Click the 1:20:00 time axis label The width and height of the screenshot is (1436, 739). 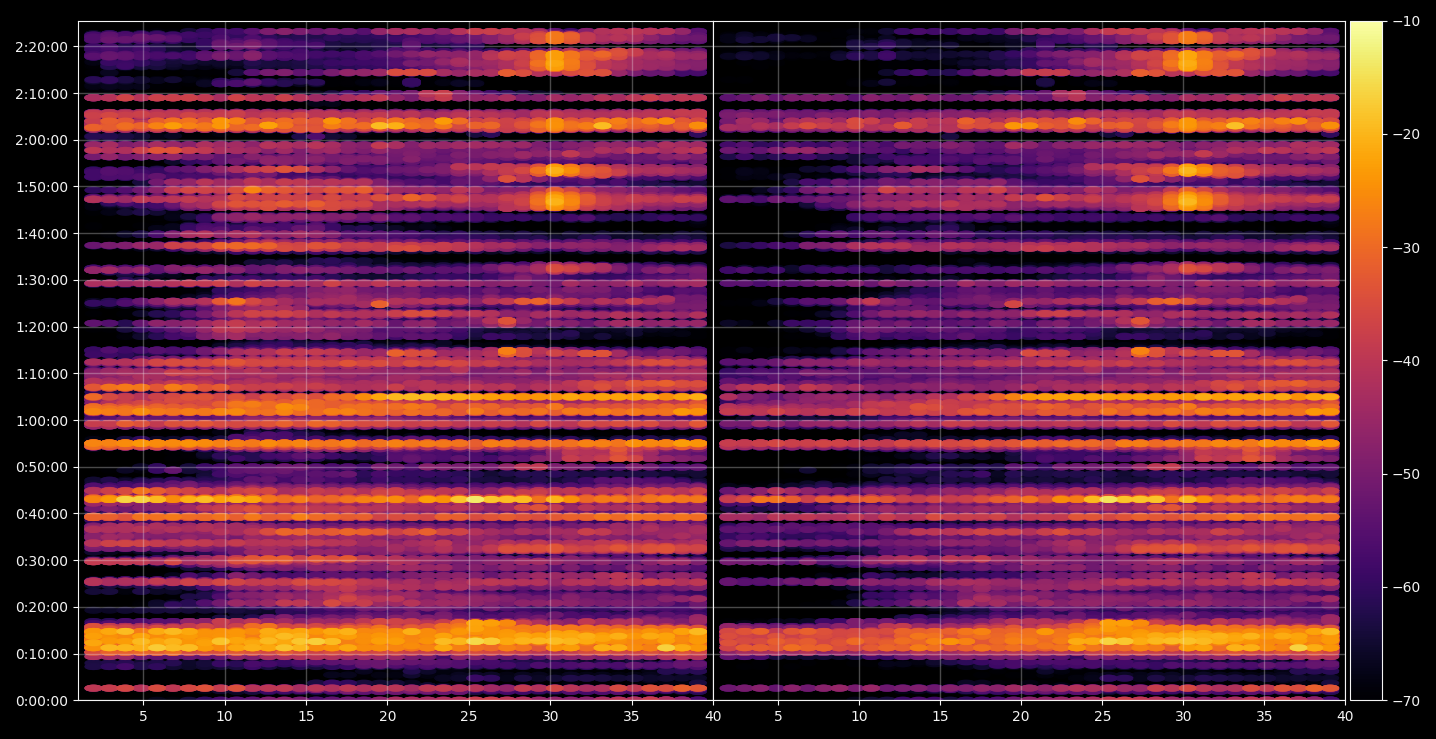pos(42,327)
